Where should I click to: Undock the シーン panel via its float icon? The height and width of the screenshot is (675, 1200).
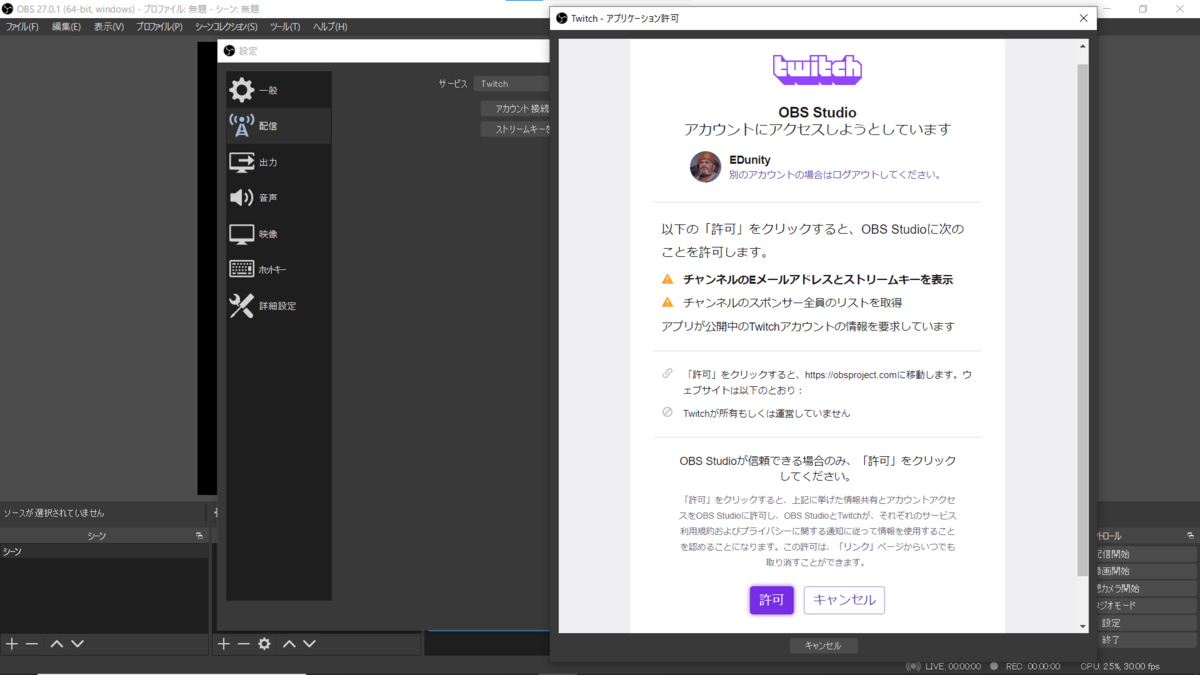coord(199,536)
